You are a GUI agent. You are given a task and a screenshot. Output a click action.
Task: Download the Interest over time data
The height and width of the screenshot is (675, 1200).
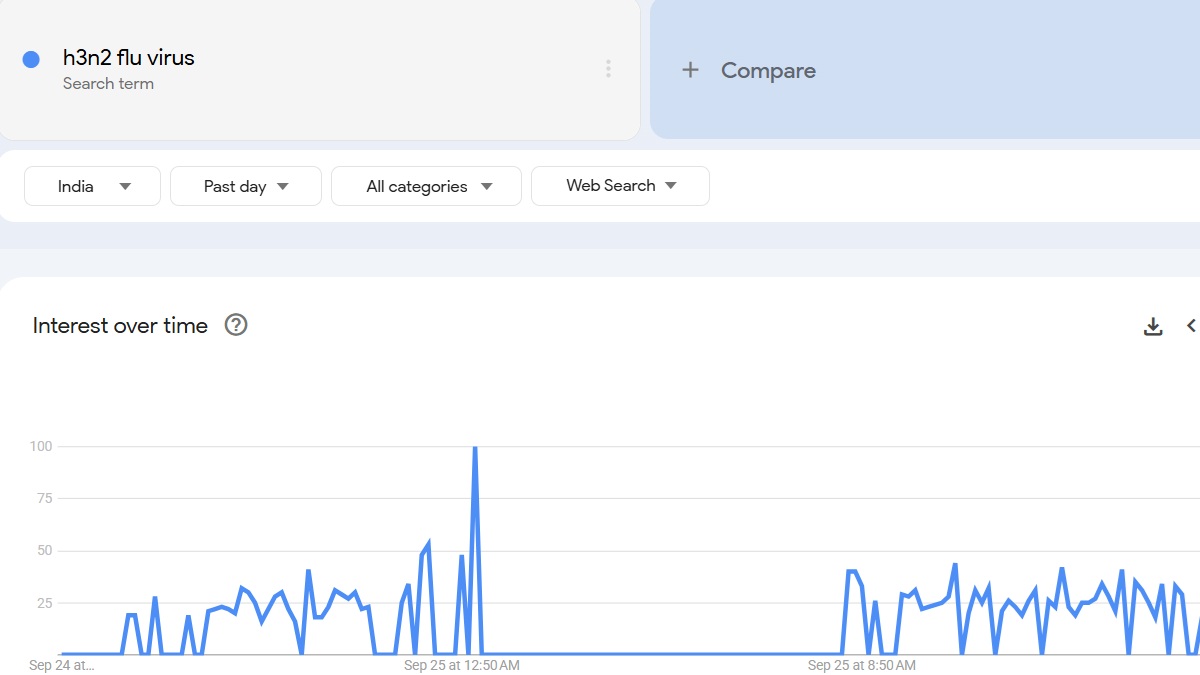pyautogui.click(x=1152, y=325)
